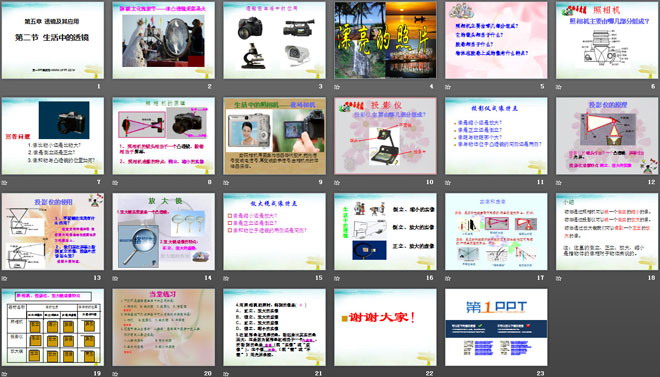660x377 pixels.
Task: Select slide 16 comparing three lens images
Action: point(385,231)
